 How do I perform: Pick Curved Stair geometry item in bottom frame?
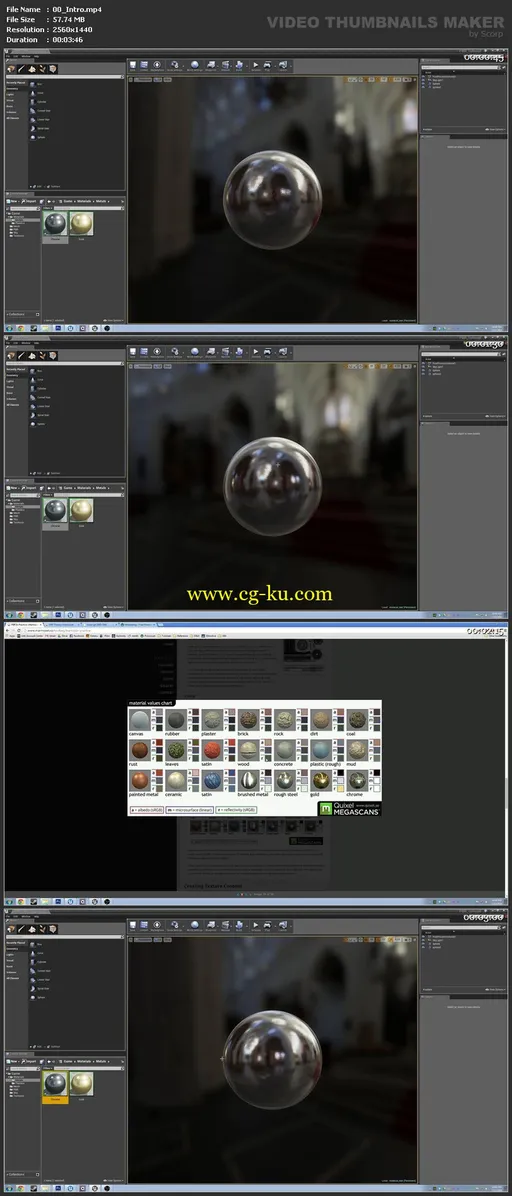(39, 970)
